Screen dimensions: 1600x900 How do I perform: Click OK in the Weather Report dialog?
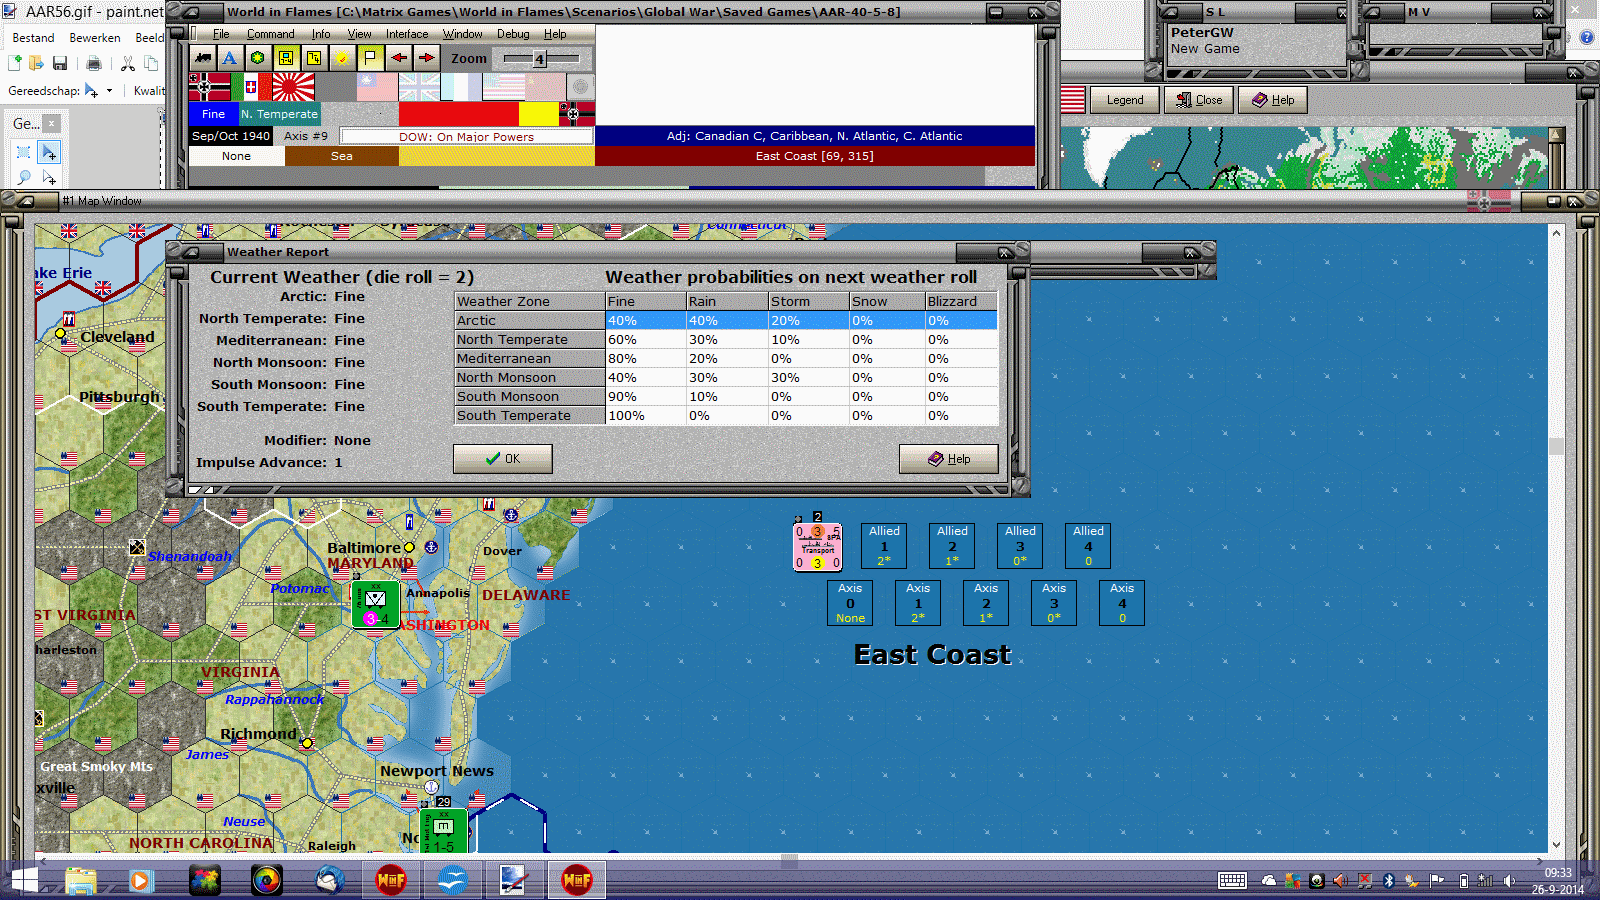[503, 459]
